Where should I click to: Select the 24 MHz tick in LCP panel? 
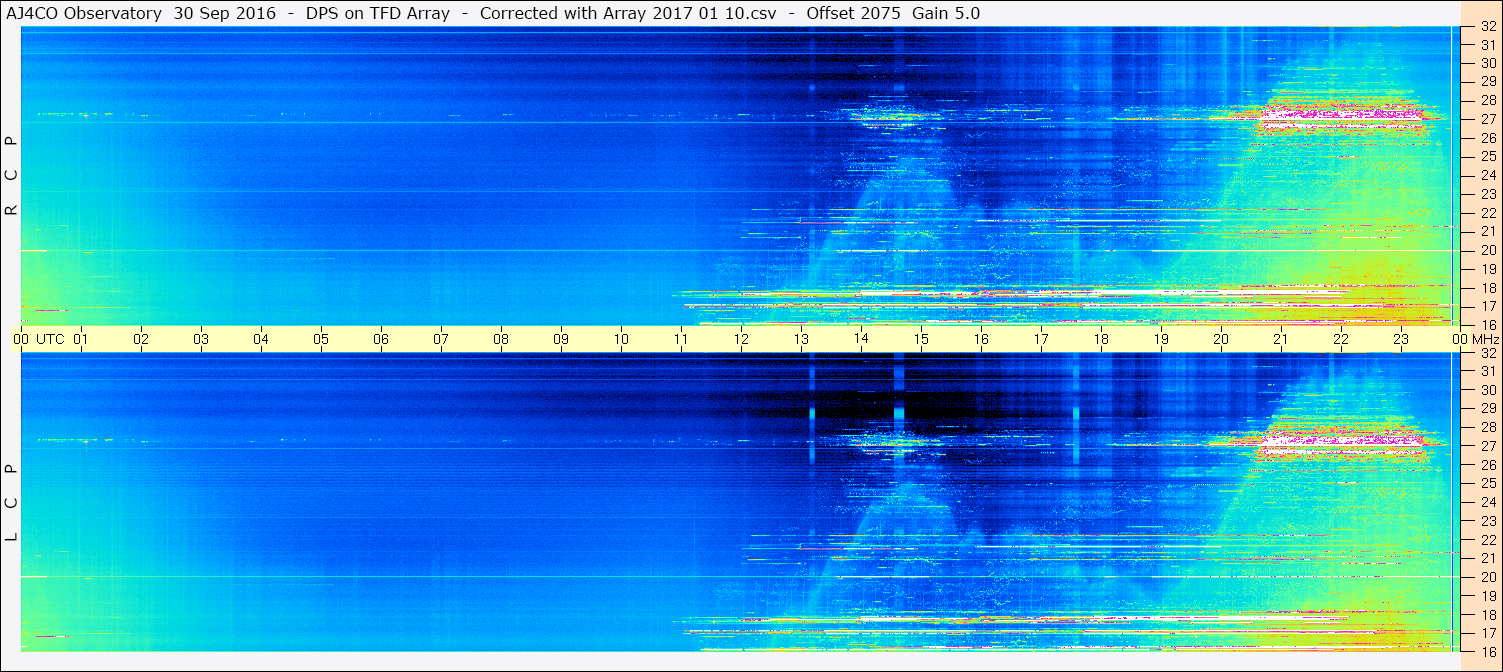(1487, 502)
